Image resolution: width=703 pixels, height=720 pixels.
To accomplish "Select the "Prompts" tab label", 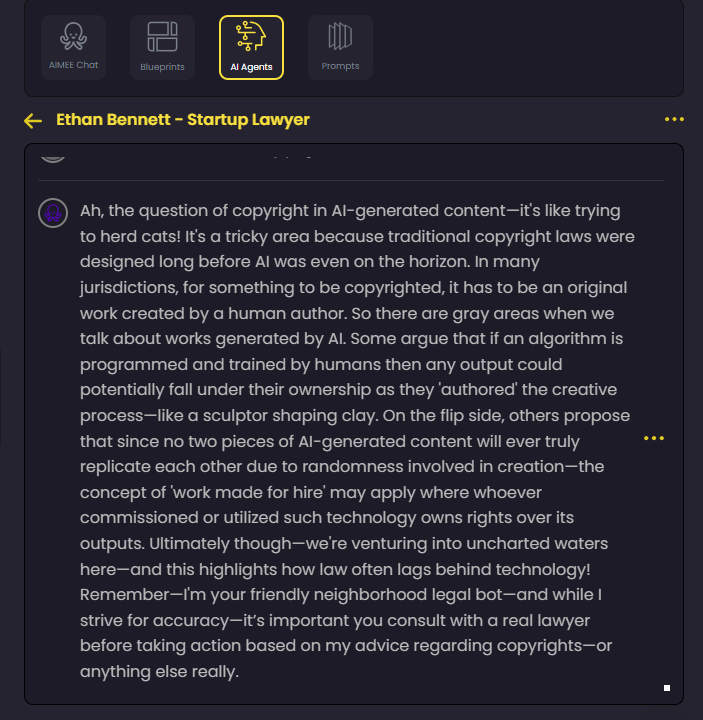I will 340,66.
